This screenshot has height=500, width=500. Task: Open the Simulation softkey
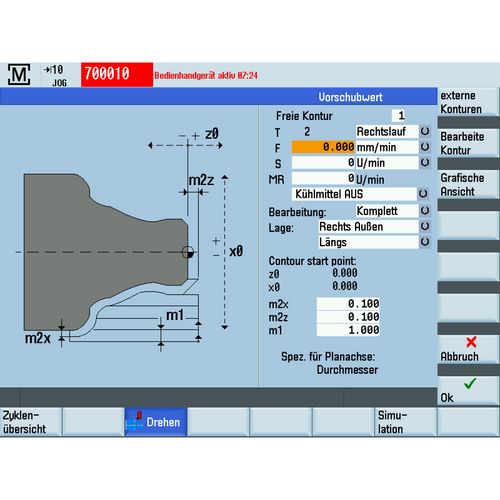pos(405,422)
